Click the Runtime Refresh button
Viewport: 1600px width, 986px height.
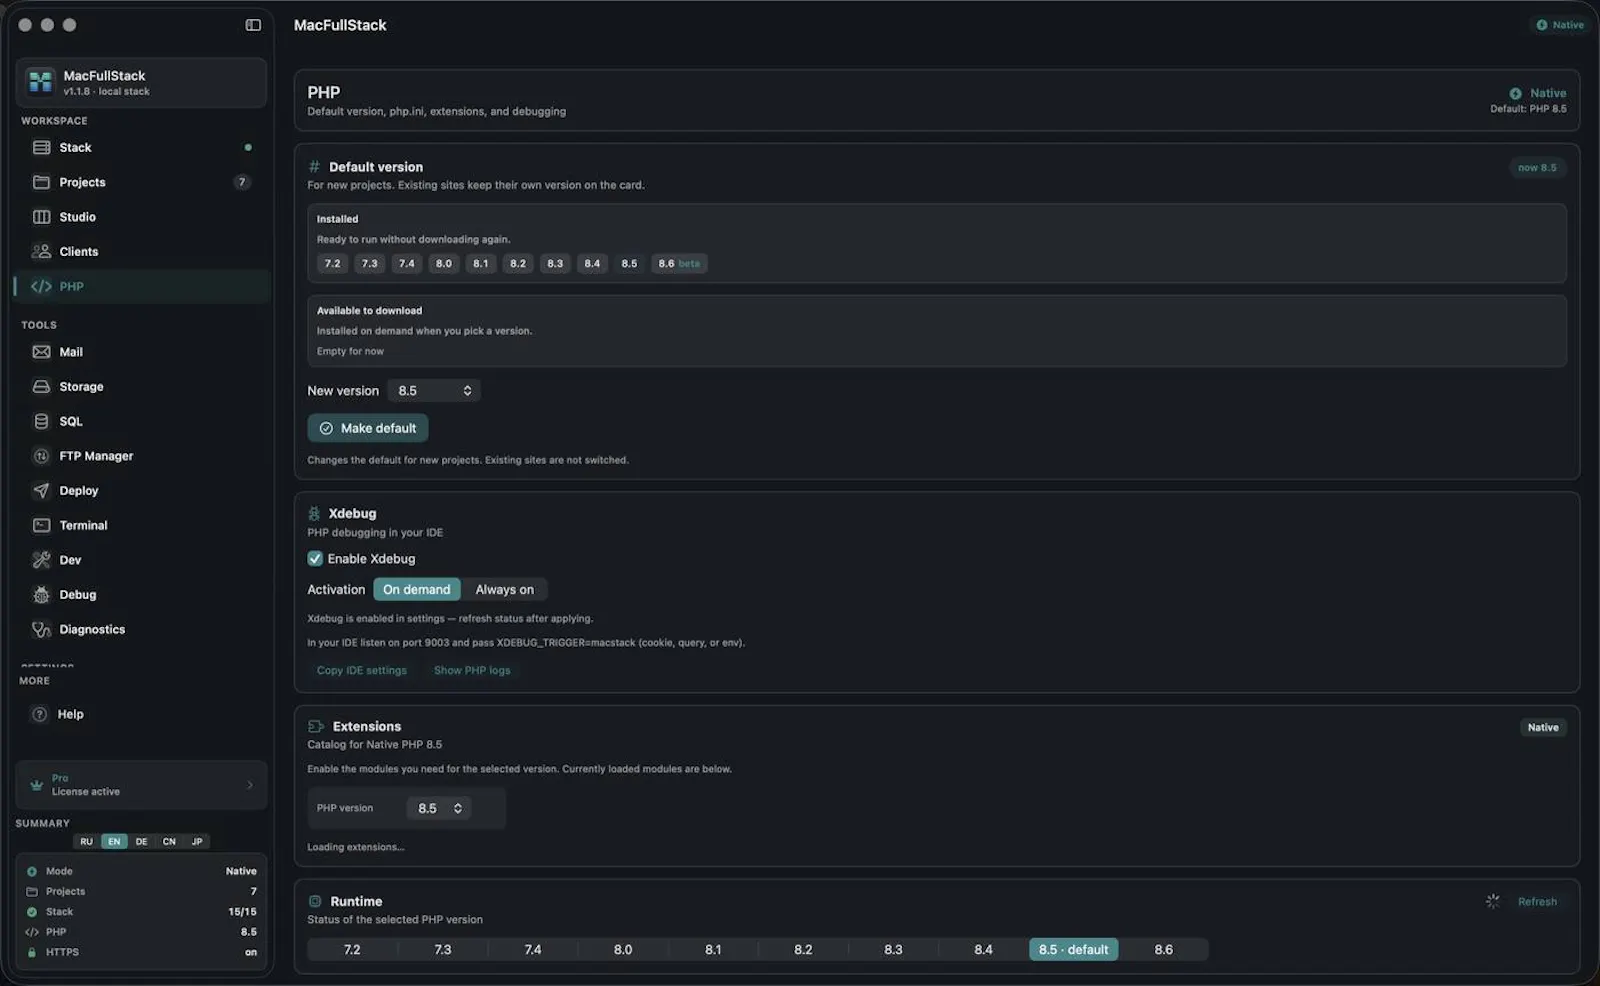(x=1537, y=901)
